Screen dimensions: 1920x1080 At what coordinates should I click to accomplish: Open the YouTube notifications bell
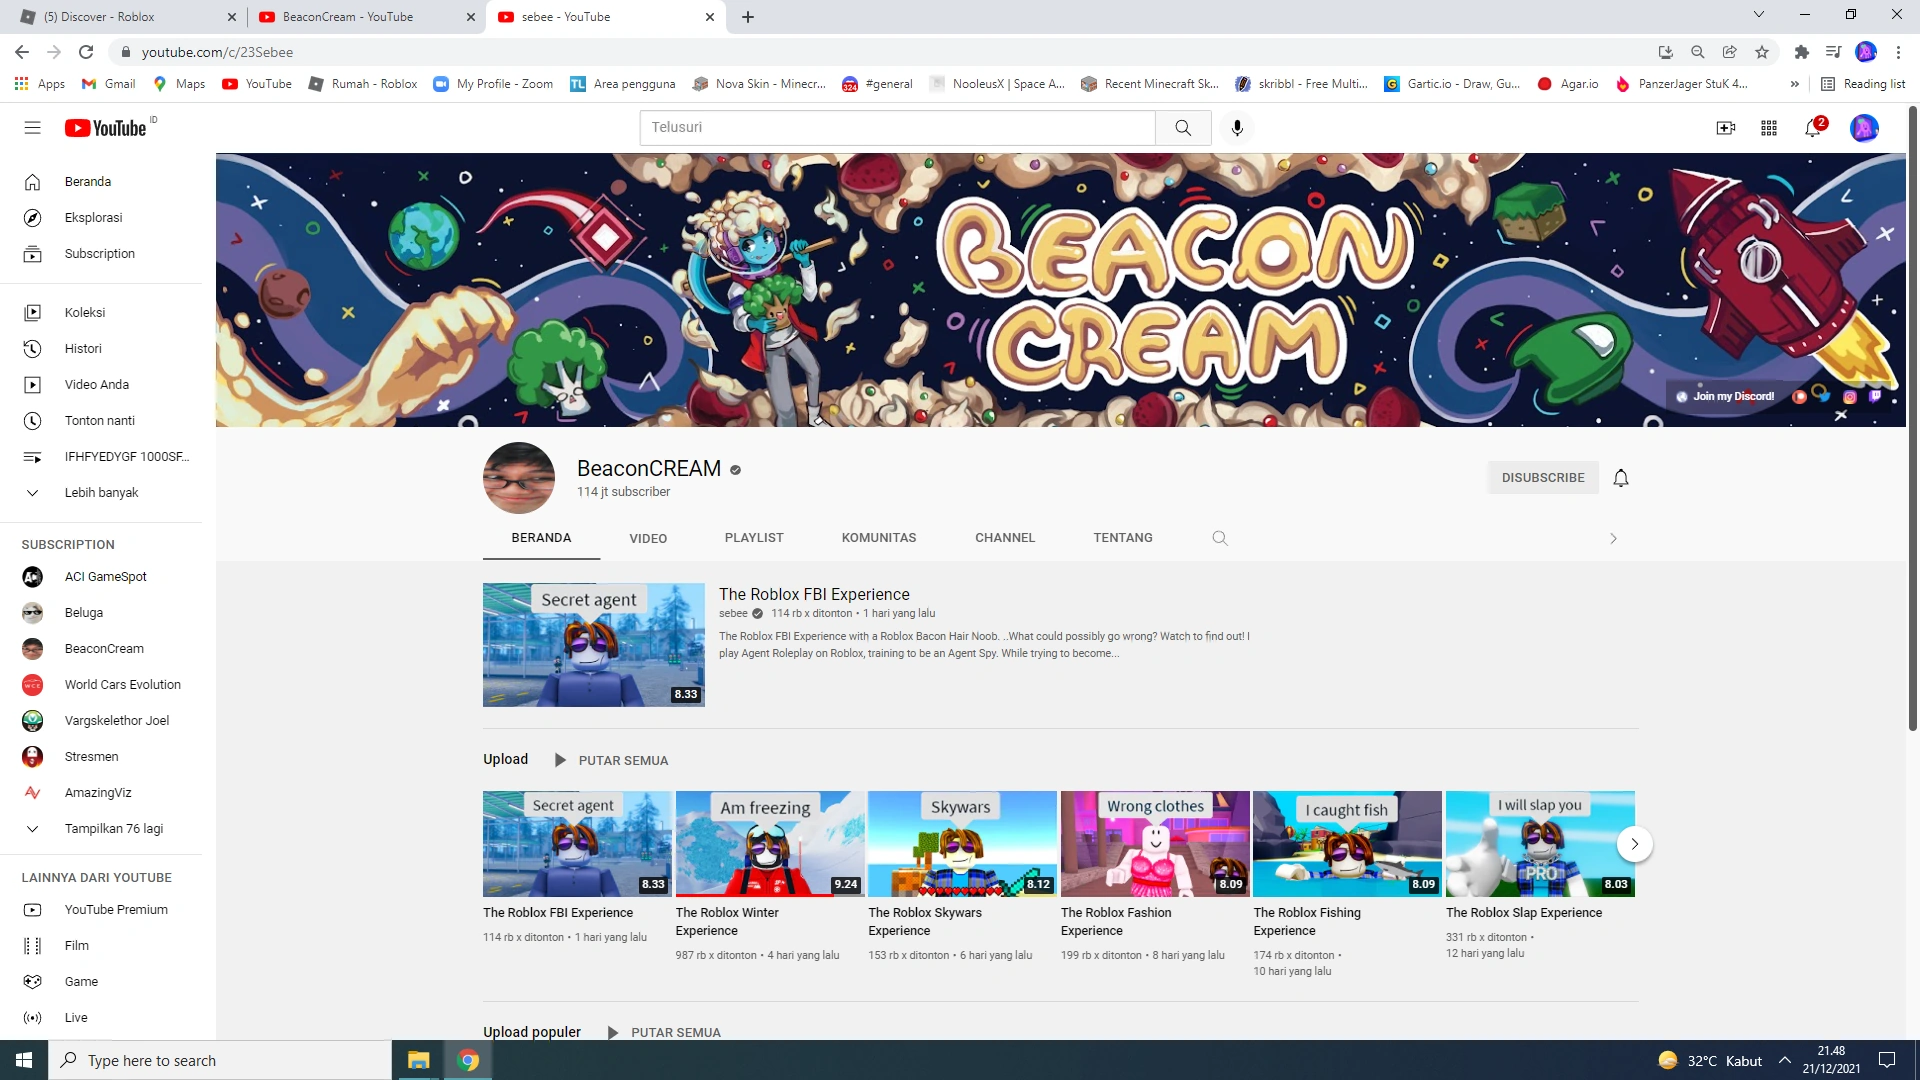click(1812, 128)
